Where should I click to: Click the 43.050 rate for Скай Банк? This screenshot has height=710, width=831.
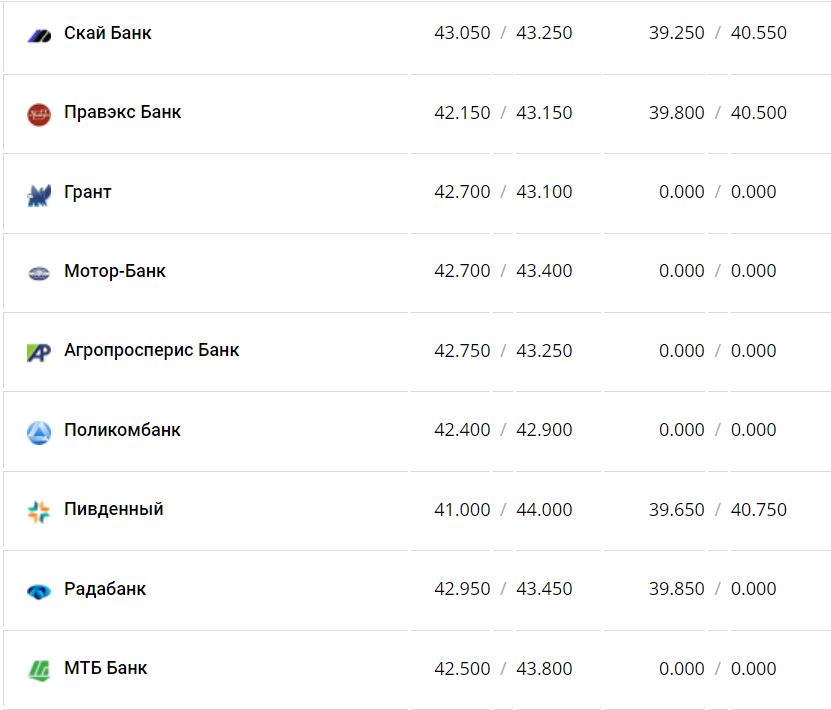tap(462, 33)
